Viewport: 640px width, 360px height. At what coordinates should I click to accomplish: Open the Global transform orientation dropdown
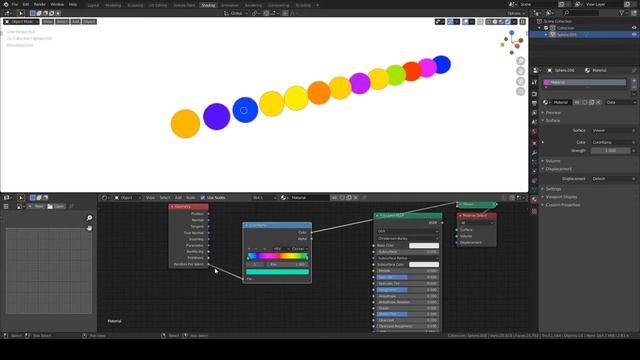coord(236,13)
